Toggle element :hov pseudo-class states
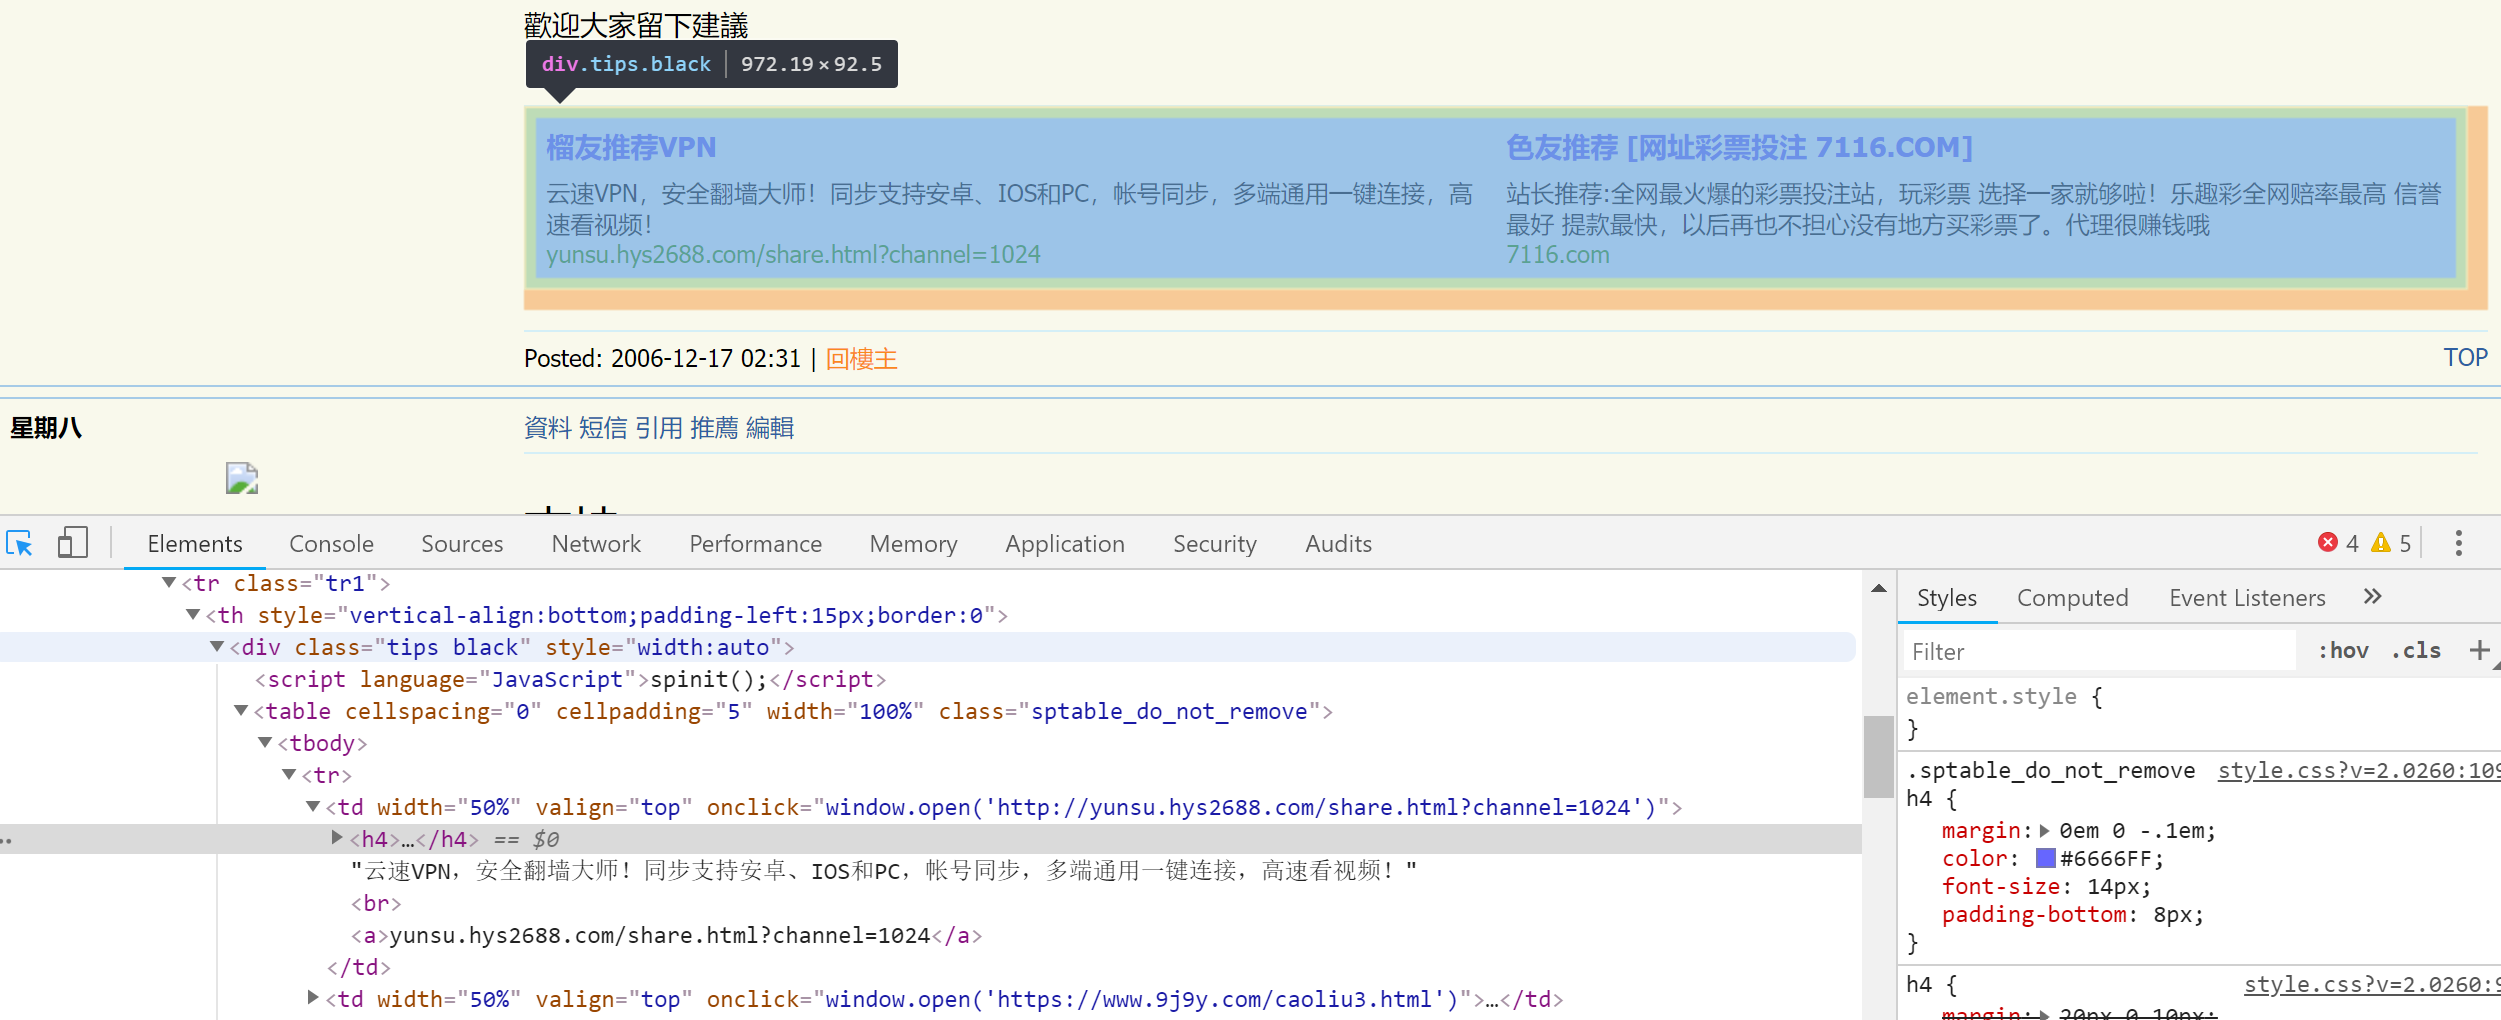 (2343, 650)
